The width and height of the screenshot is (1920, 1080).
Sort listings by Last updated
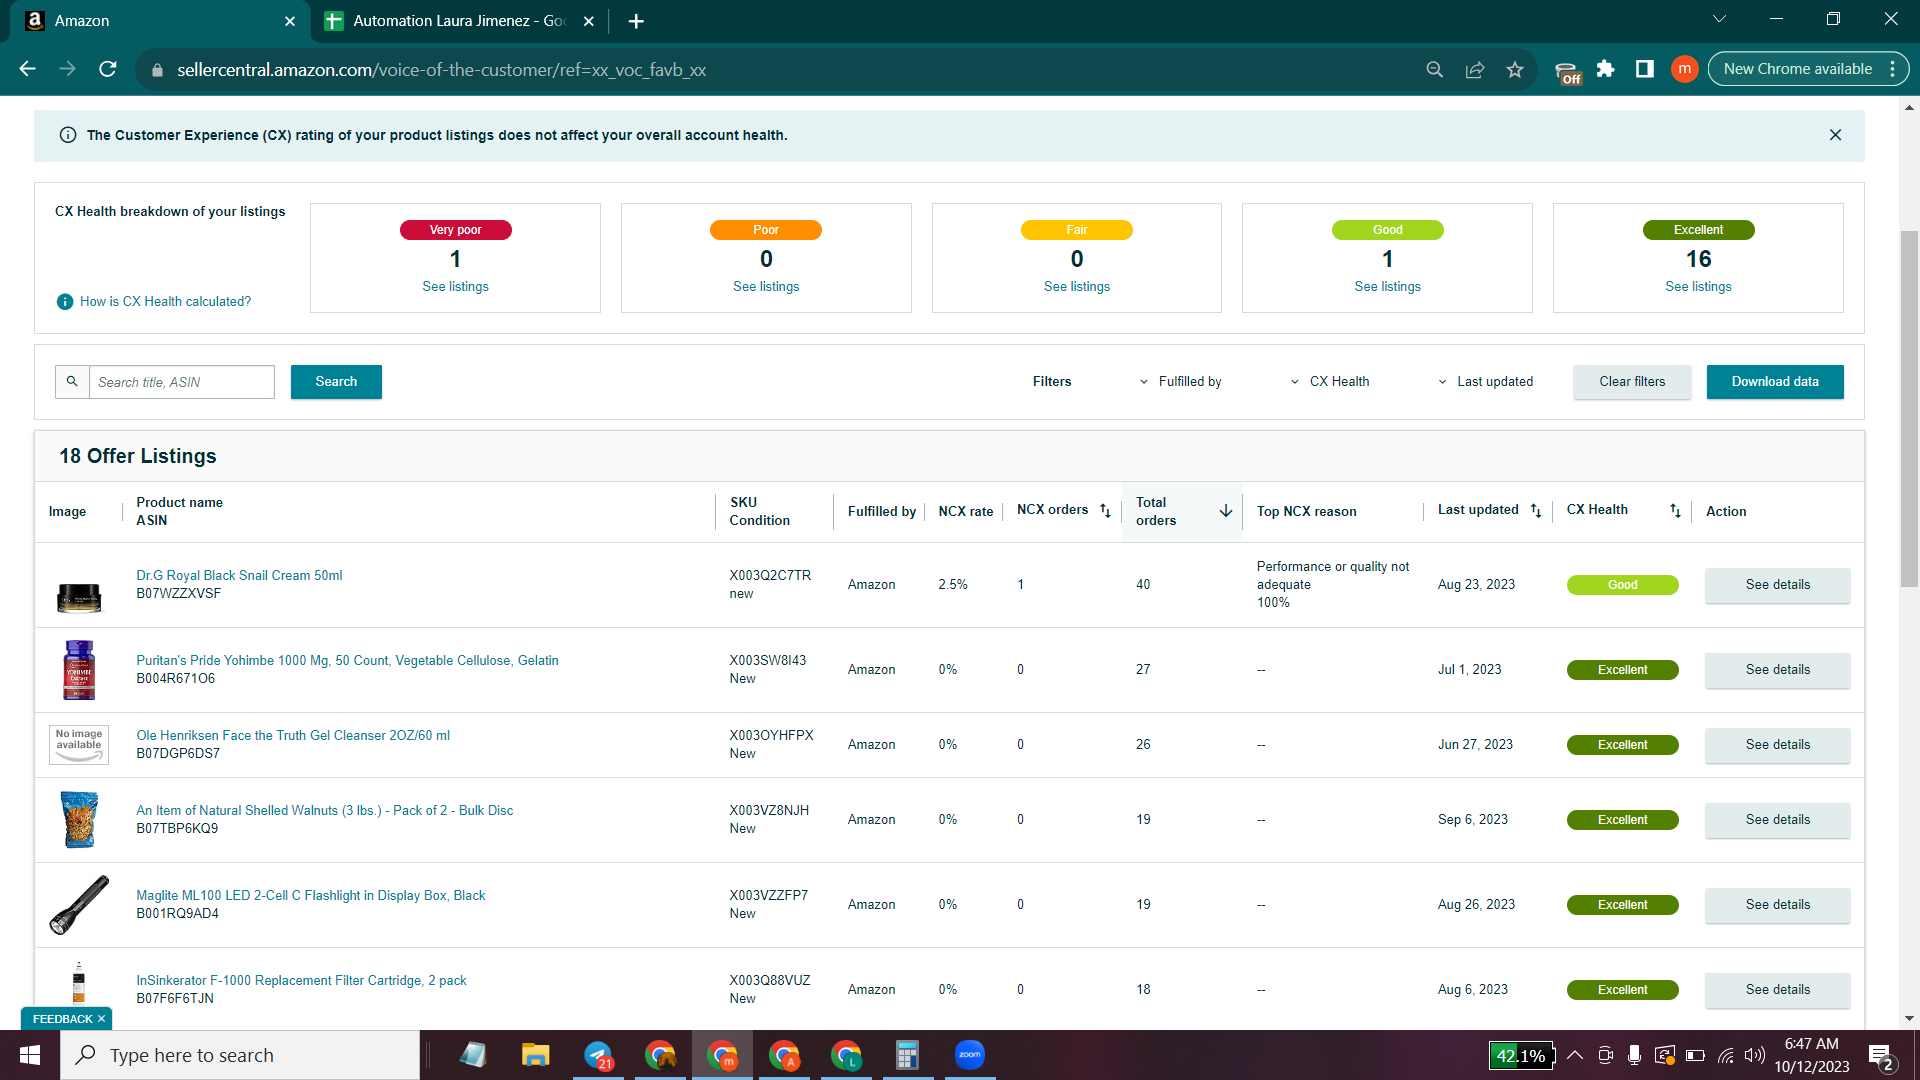1536,511
